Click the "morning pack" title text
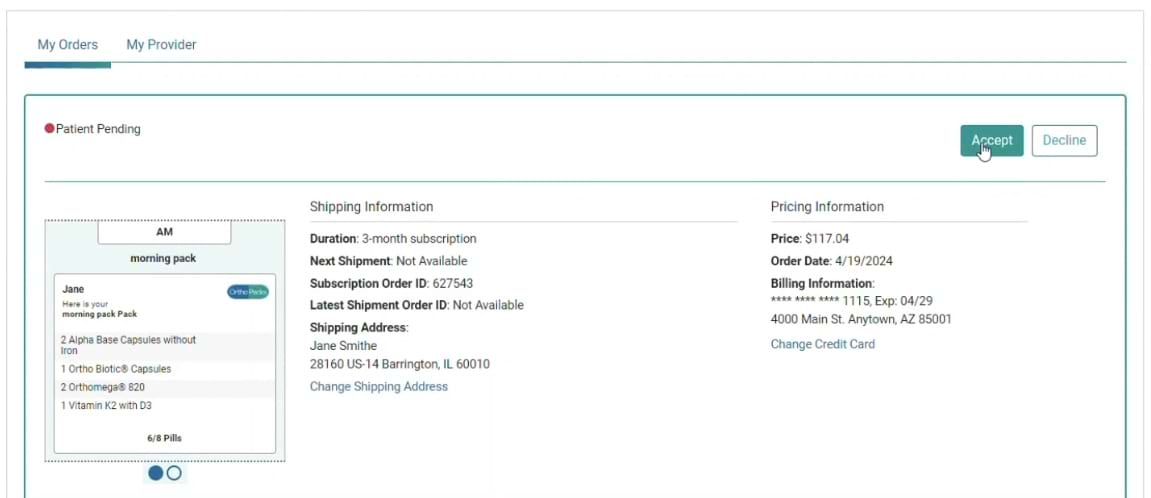Image resolution: width=1151 pixels, height=498 pixels. (163, 259)
